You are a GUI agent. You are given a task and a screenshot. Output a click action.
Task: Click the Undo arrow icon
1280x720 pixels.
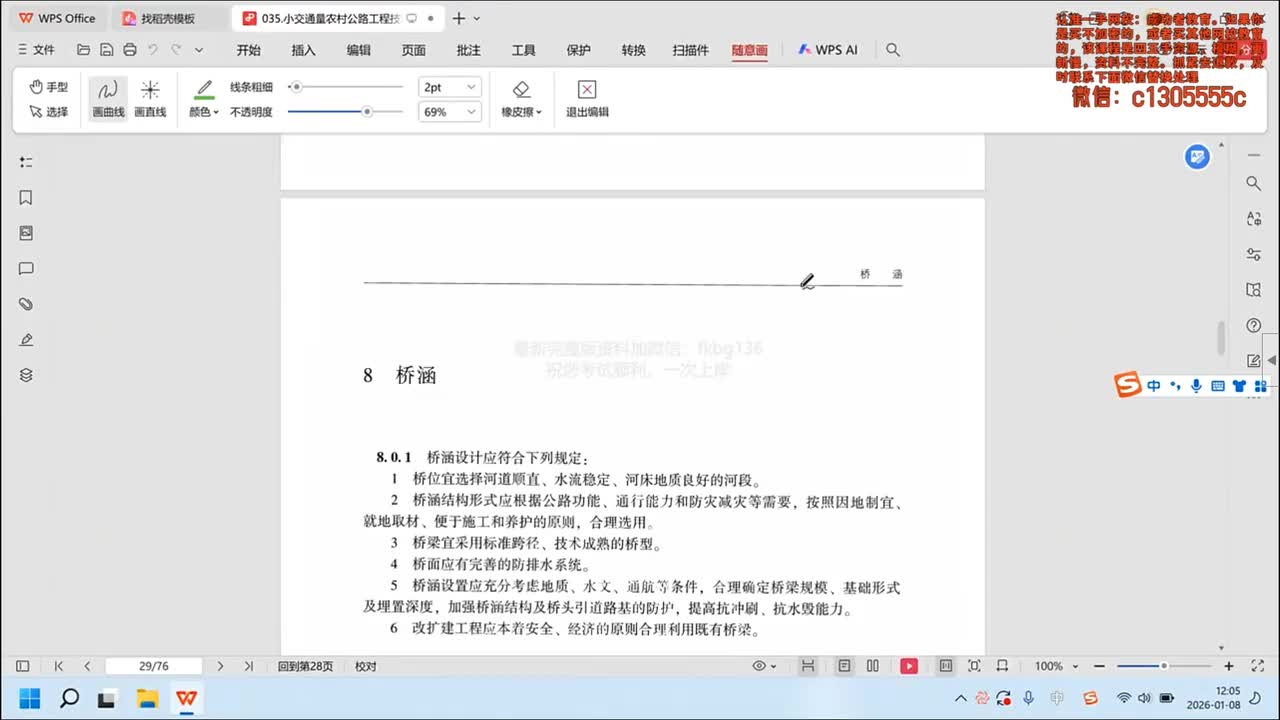(153, 50)
